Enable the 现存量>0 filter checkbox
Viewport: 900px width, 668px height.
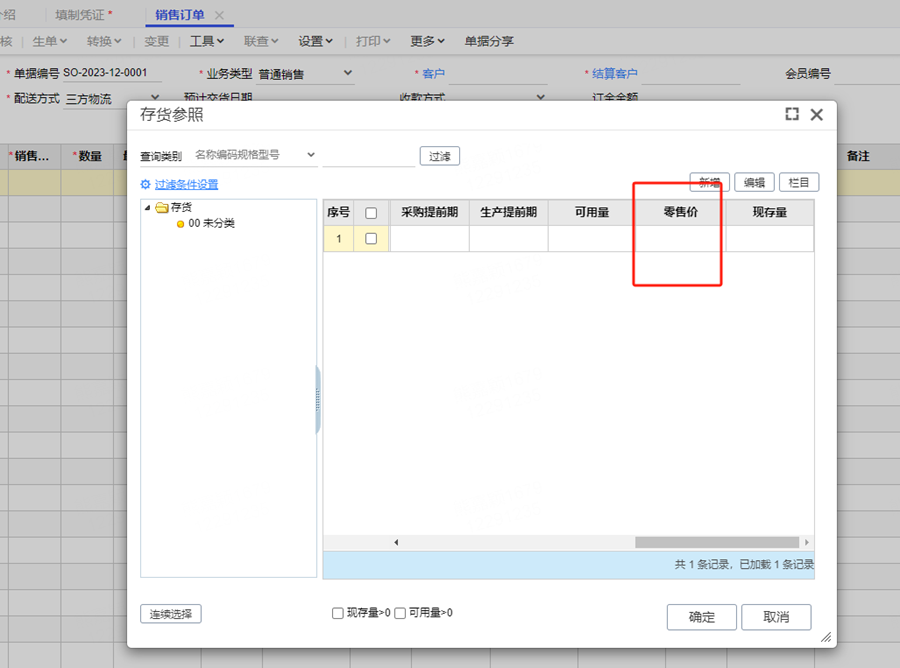tap(338, 613)
